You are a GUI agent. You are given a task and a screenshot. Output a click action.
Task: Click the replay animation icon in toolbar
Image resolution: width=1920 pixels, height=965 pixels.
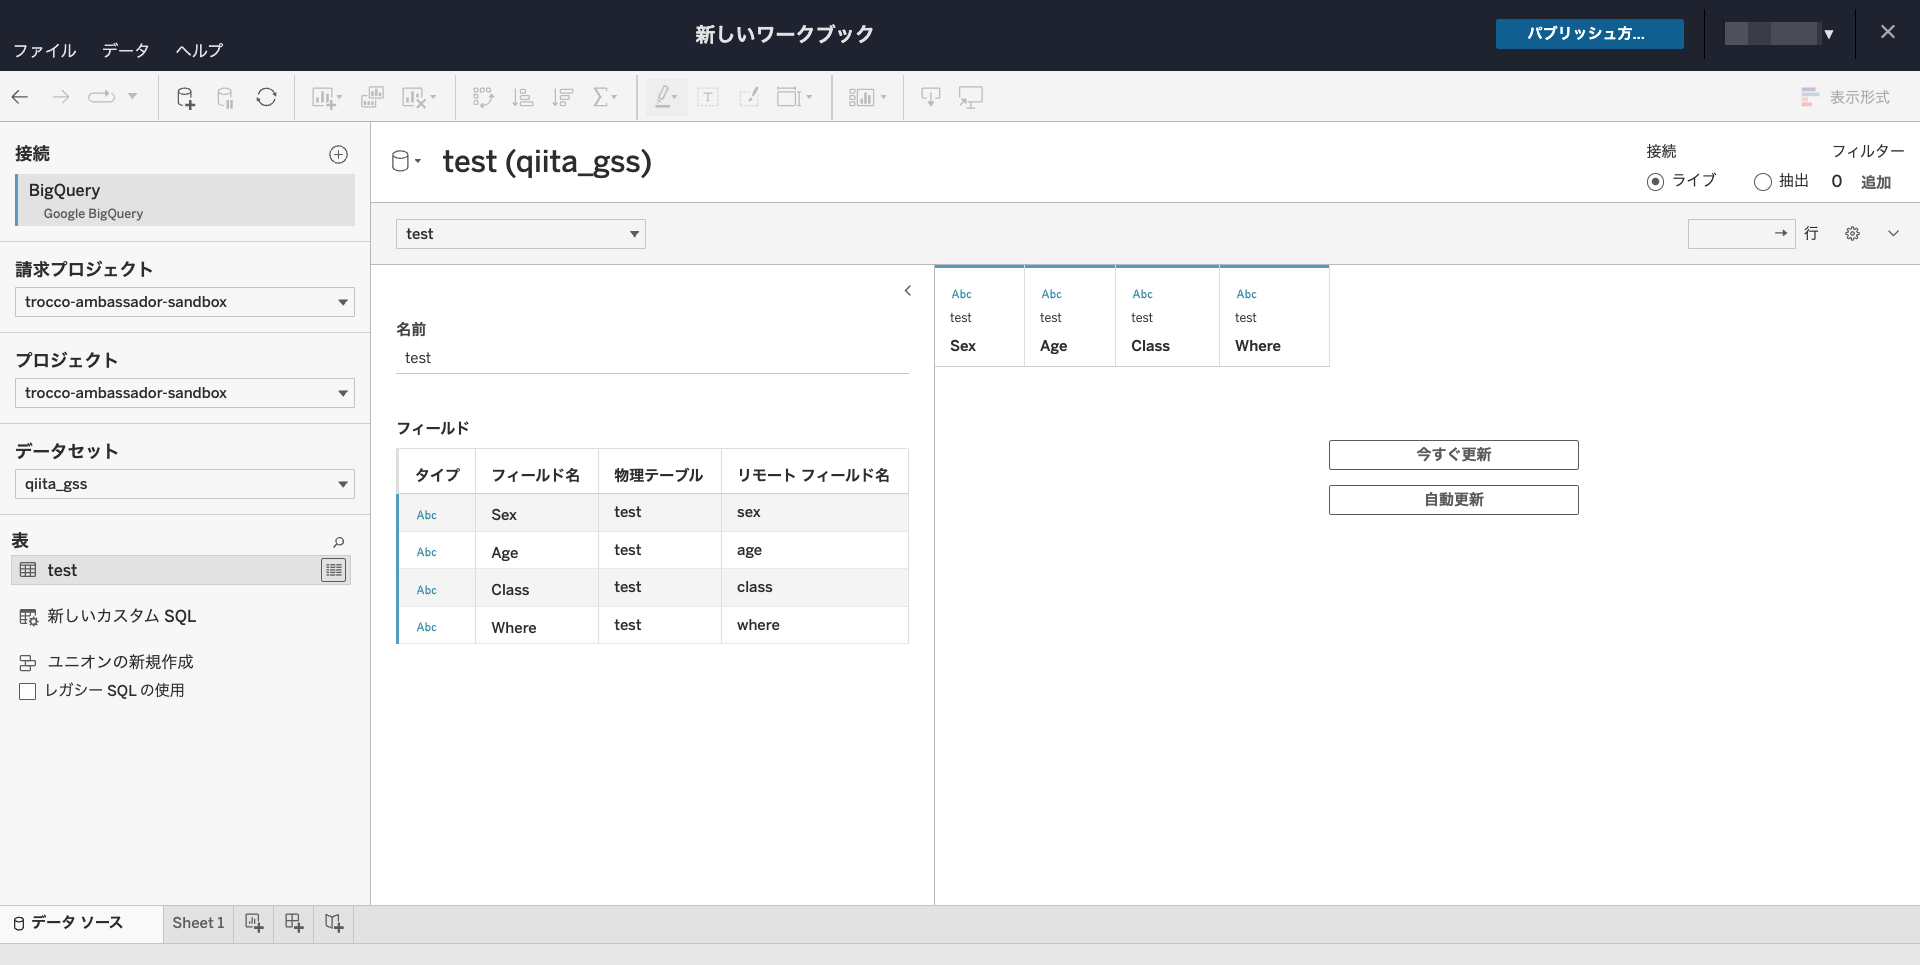[101, 97]
